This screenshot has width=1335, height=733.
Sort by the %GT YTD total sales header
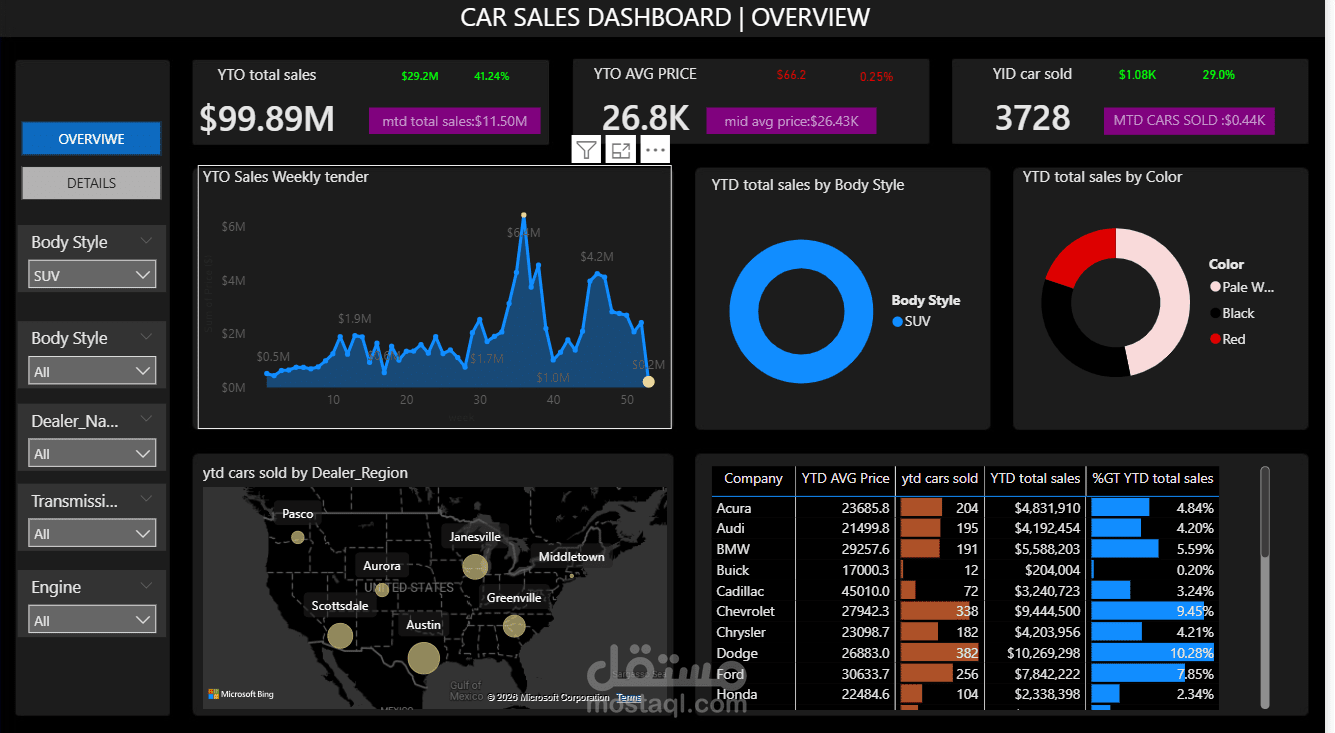(1153, 479)
